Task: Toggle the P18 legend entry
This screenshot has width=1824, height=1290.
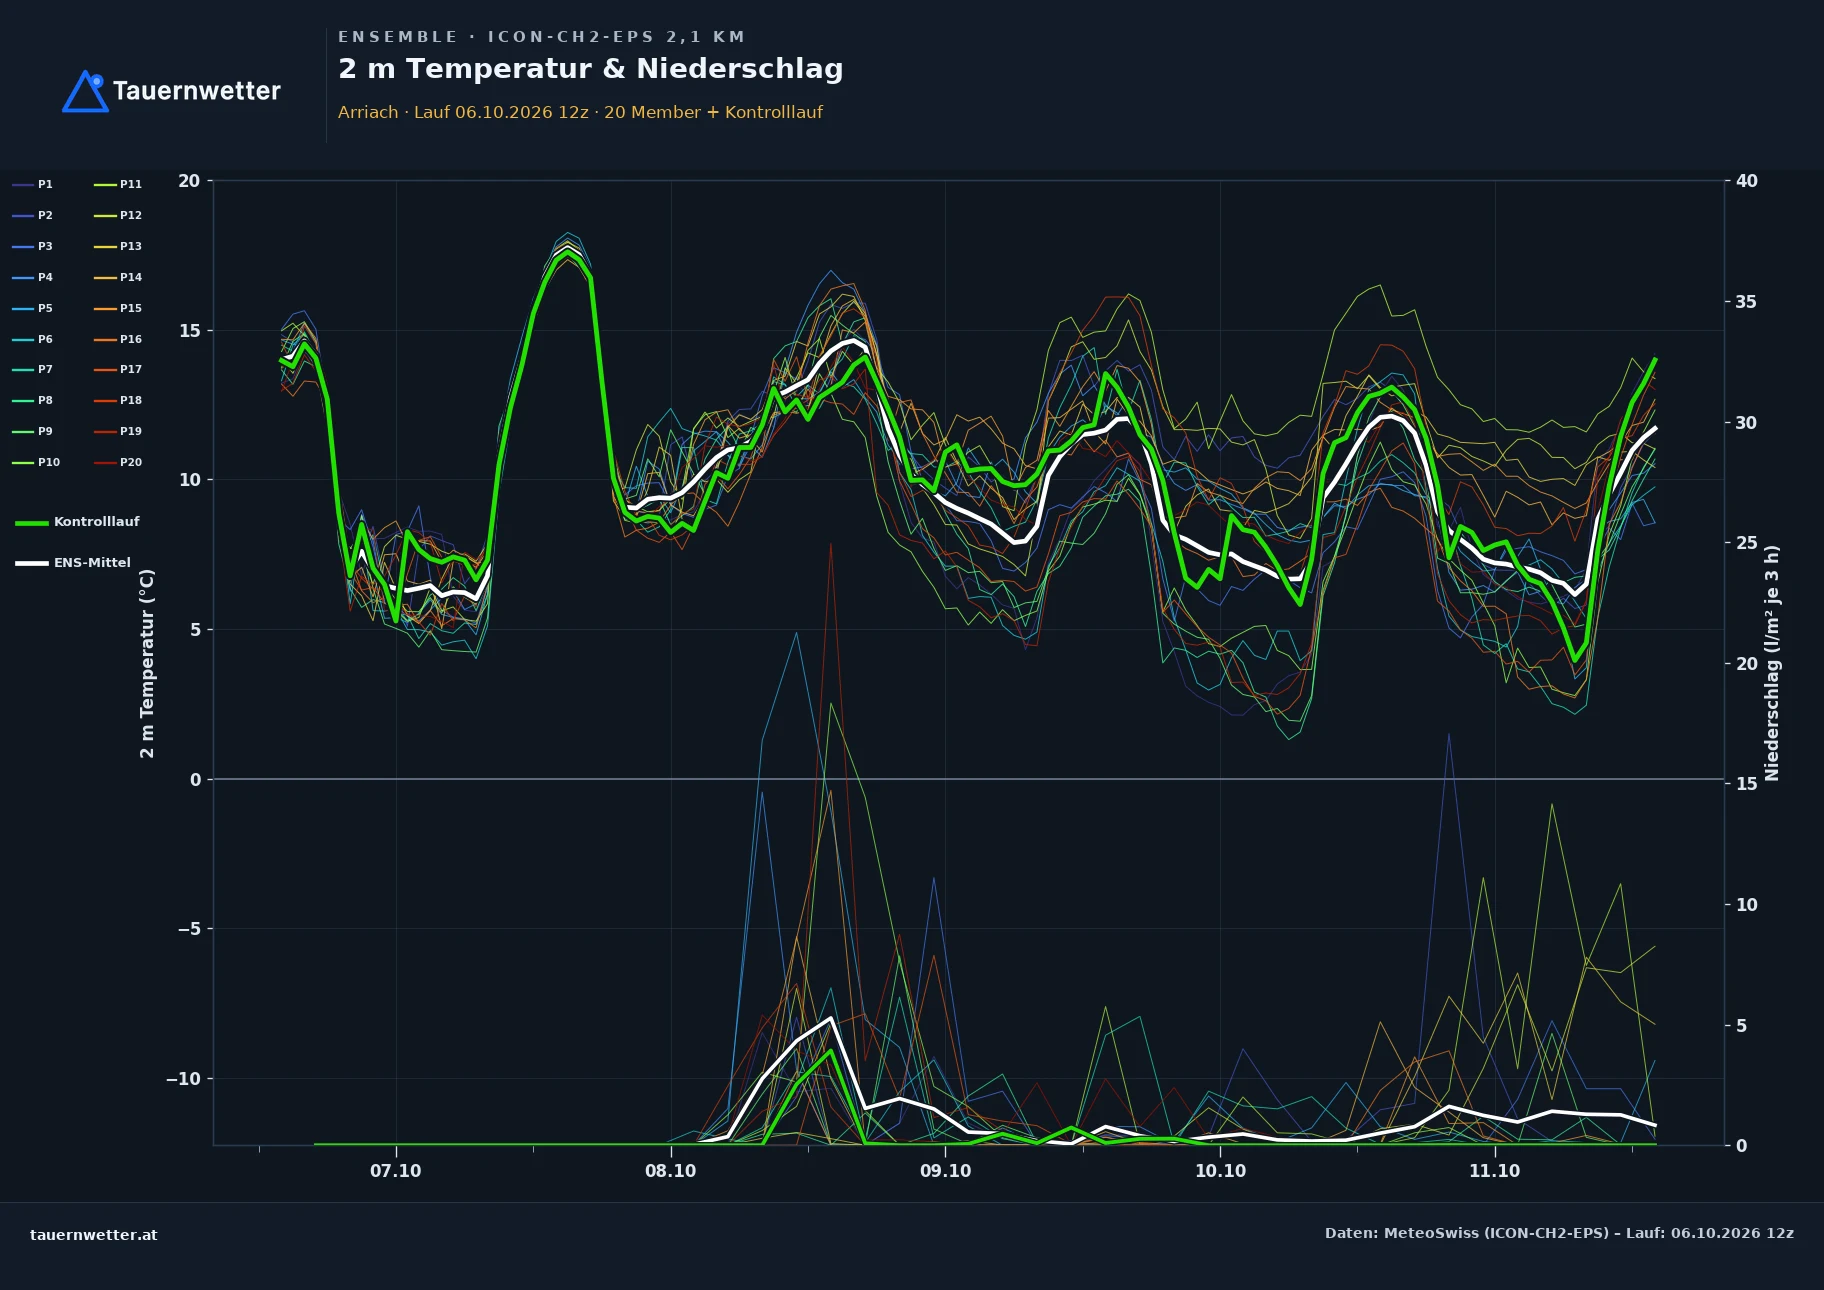Action: pos(118,400)
